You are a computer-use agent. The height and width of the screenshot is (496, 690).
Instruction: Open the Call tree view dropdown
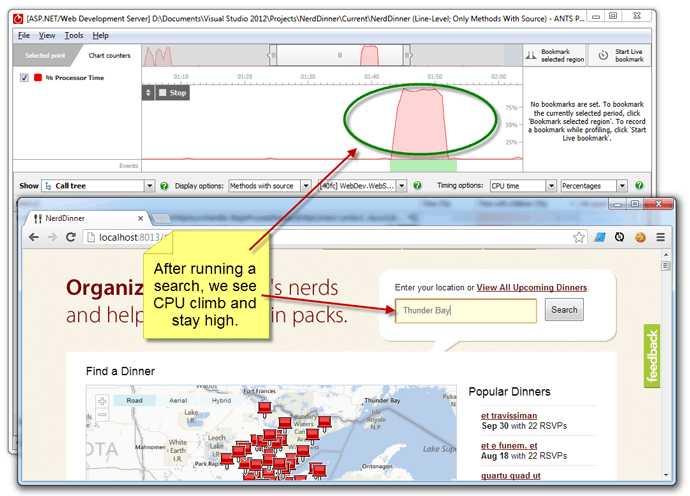point(96,186)
